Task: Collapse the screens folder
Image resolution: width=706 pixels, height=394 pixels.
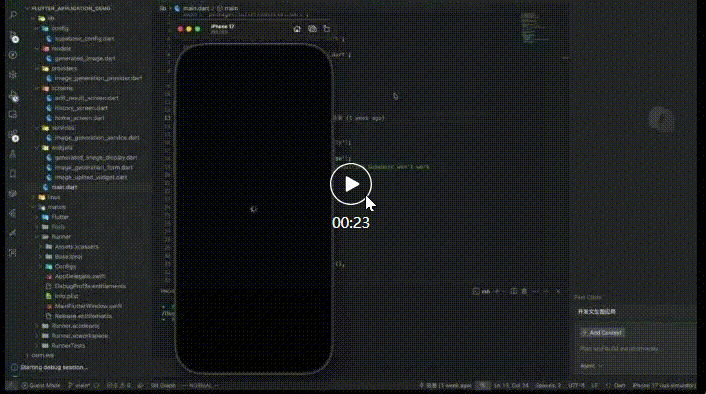Action: 62,88
